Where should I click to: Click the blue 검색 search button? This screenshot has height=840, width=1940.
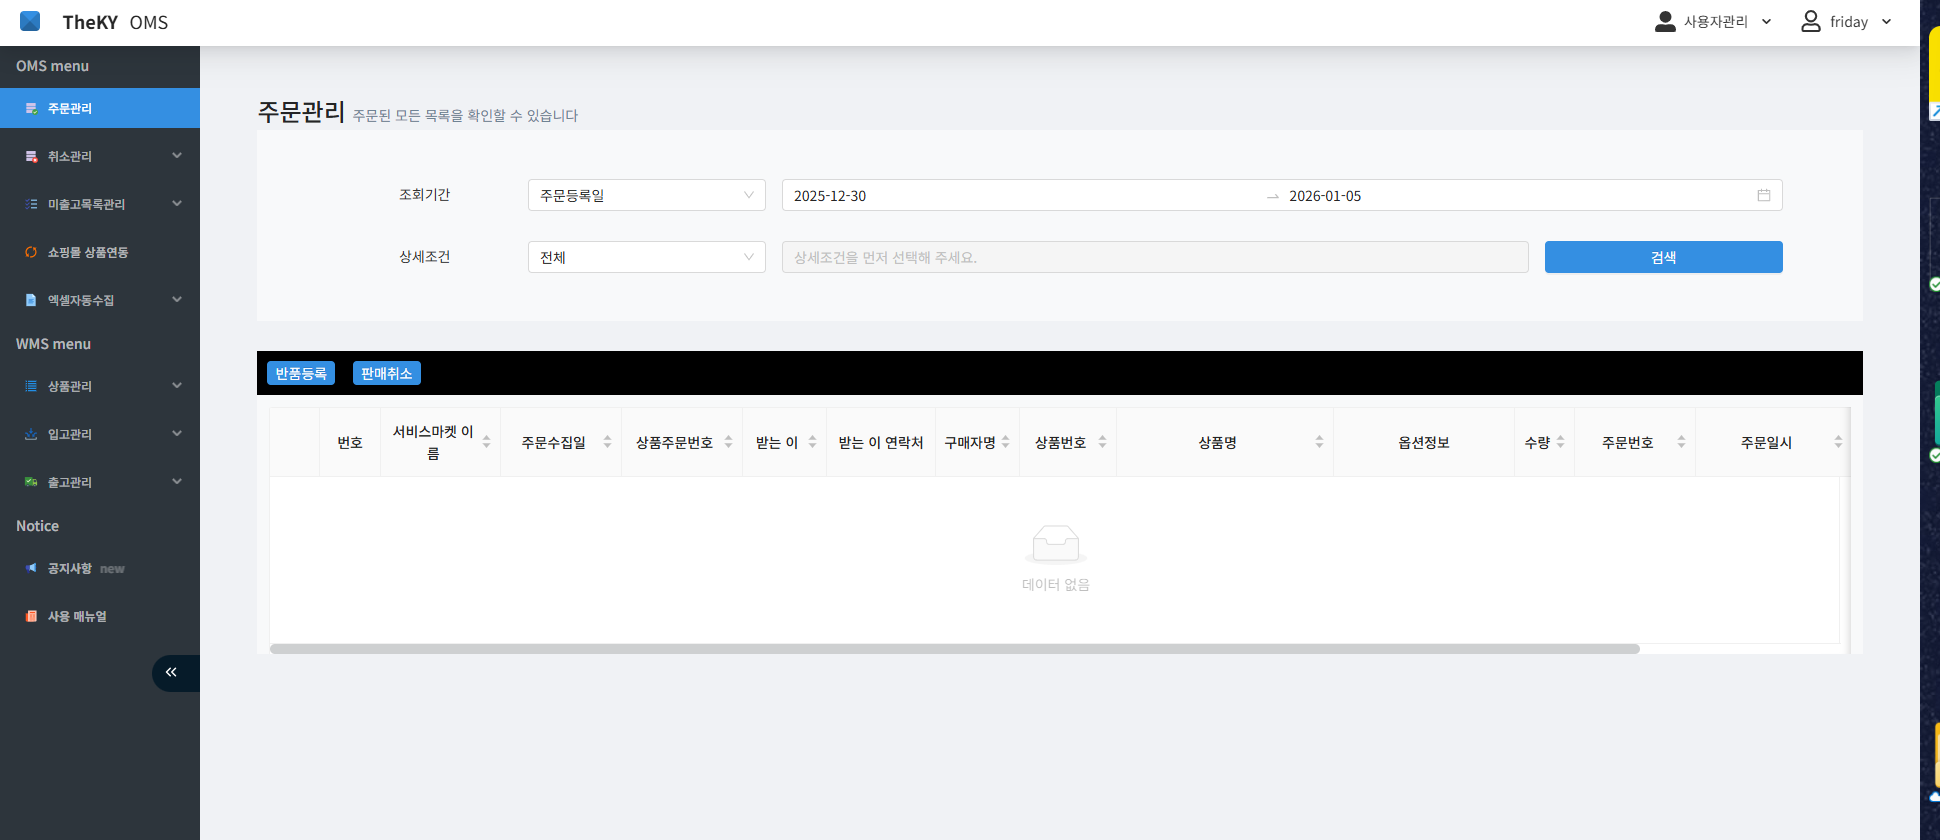pyautogui.click(x=1663, y=257)
